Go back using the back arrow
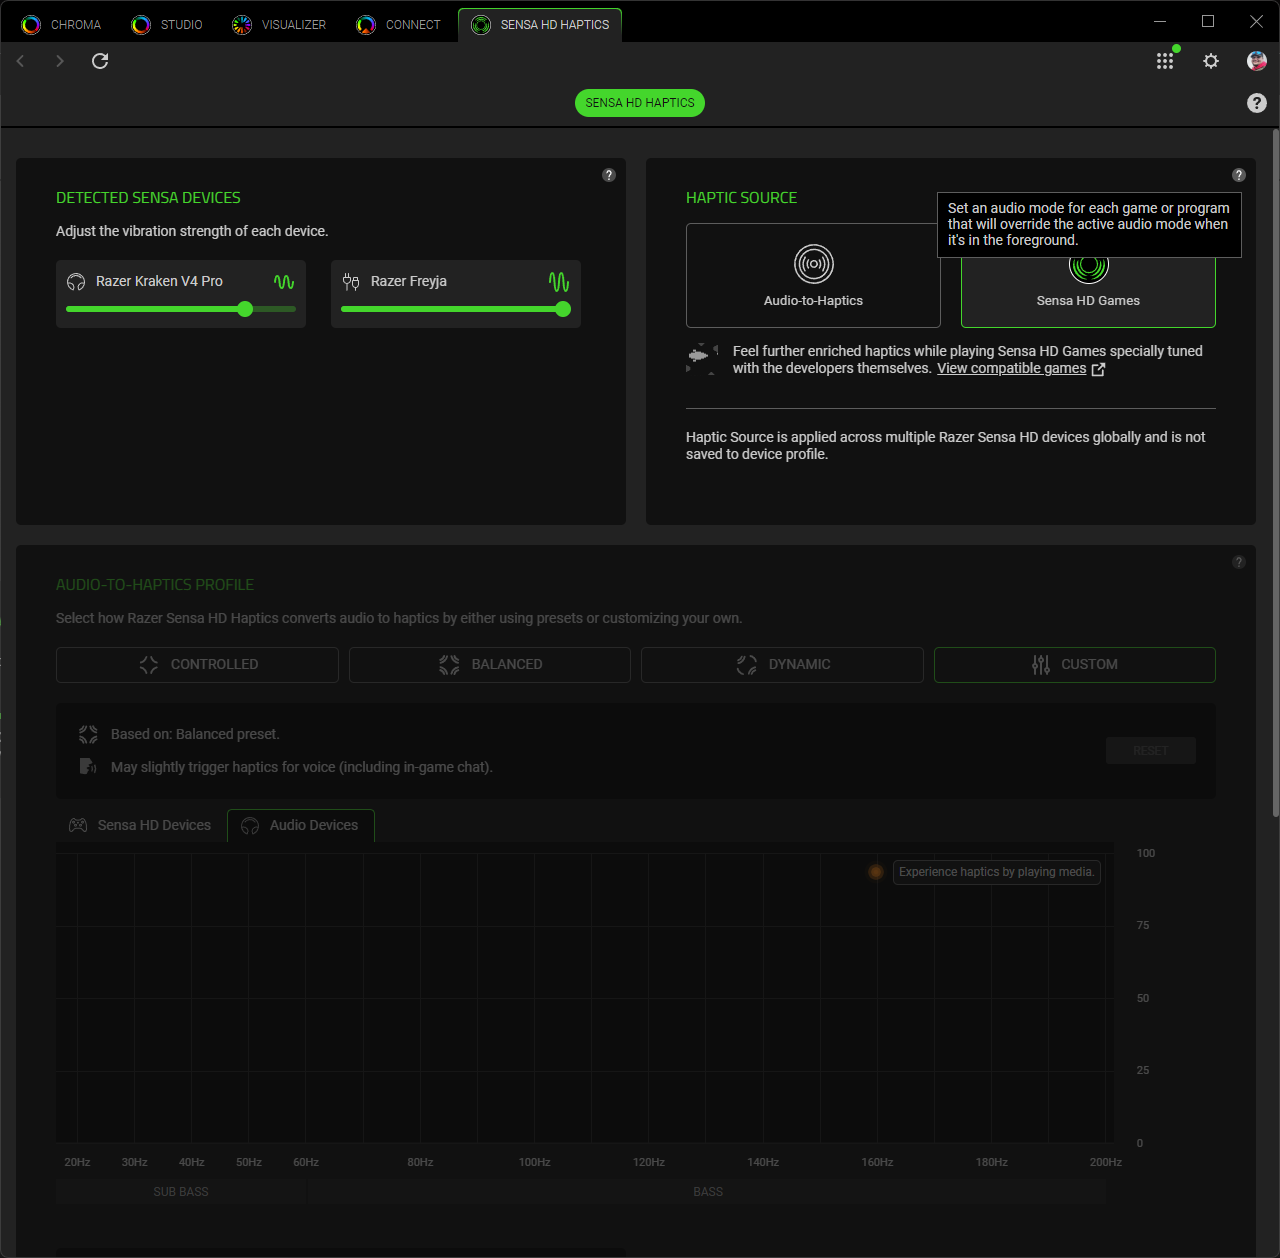This screenshot has width=1280, height=1258. [x=21, y=61]
